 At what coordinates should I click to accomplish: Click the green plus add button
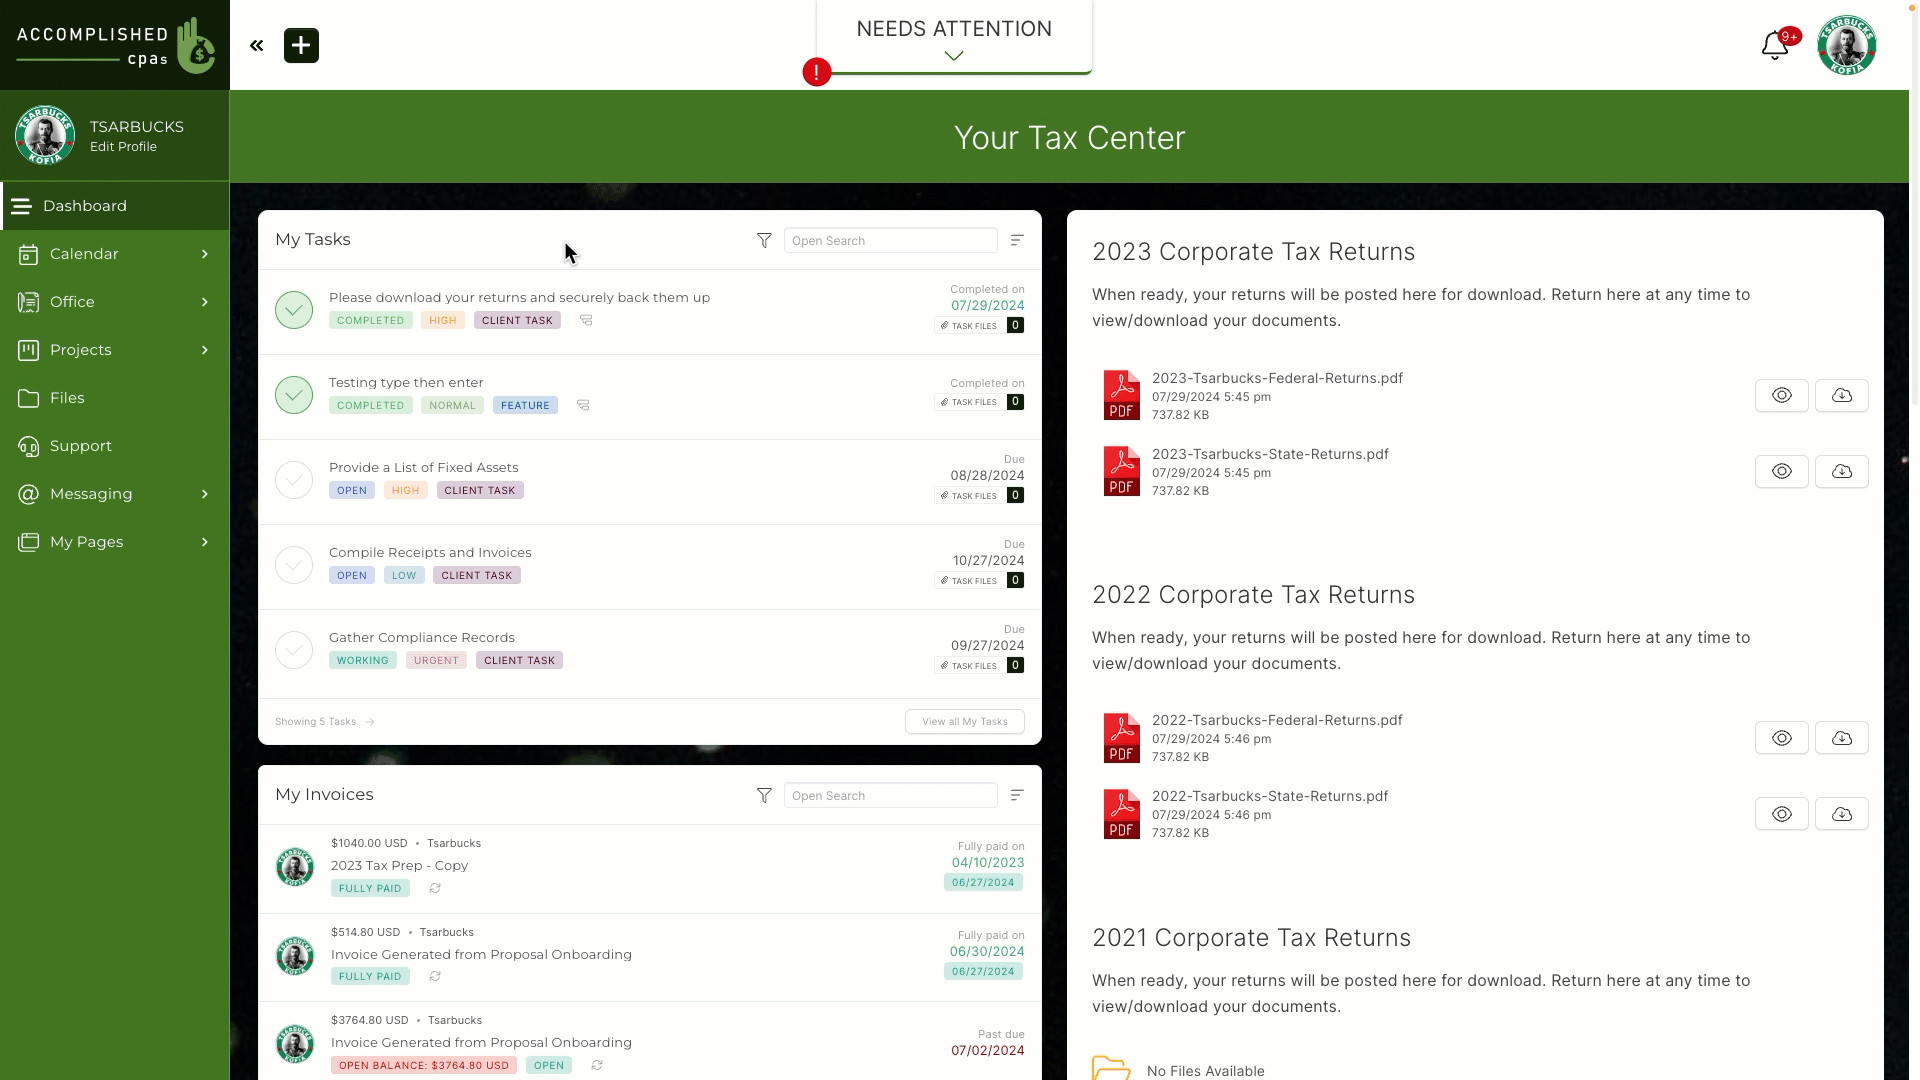click(x=299, y=45)
